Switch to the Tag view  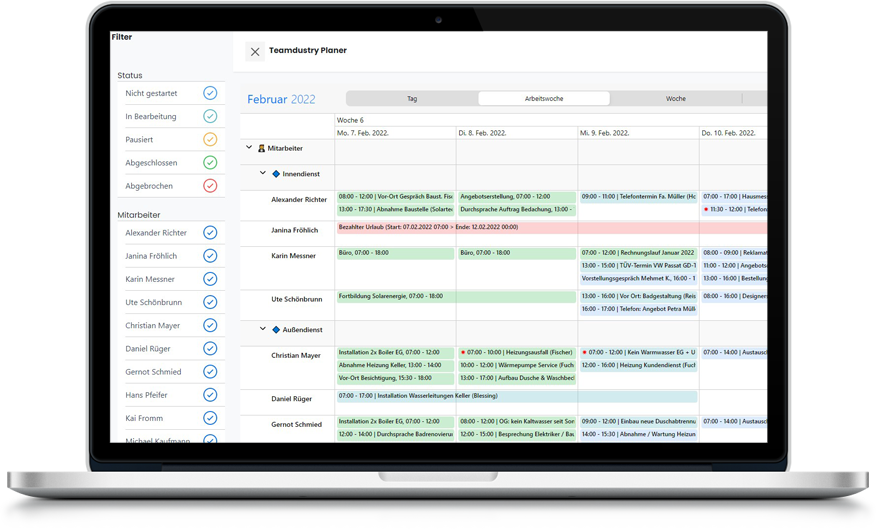pyautogui.click(x=412, y=99)
